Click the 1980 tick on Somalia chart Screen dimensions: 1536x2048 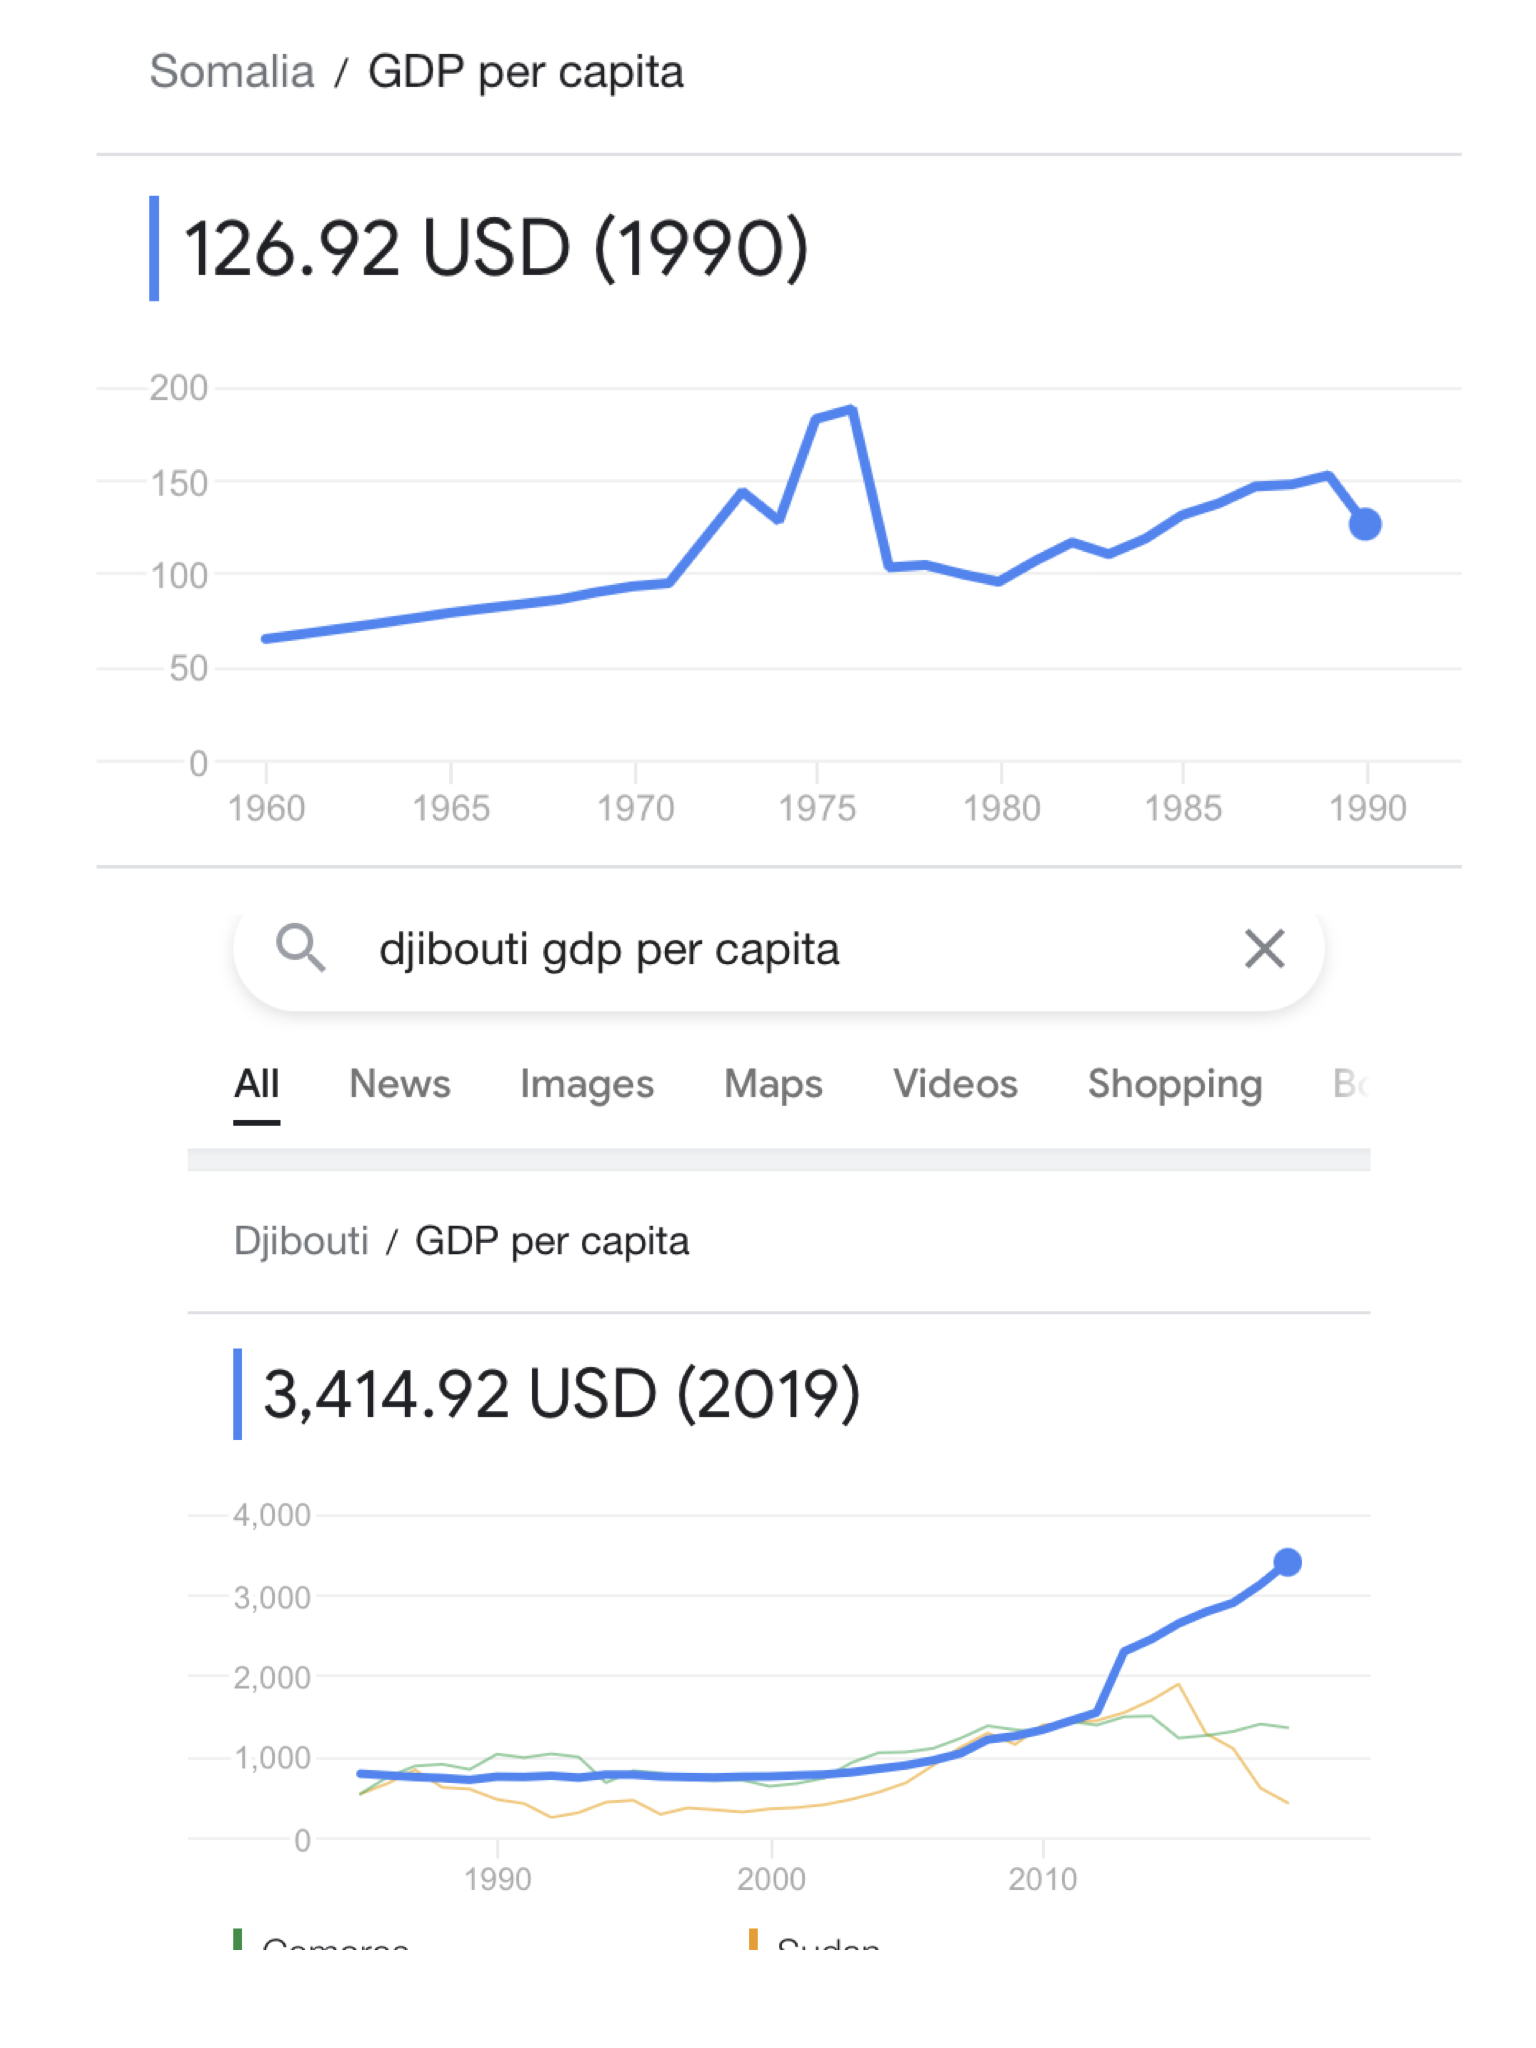coord(1001,807)
